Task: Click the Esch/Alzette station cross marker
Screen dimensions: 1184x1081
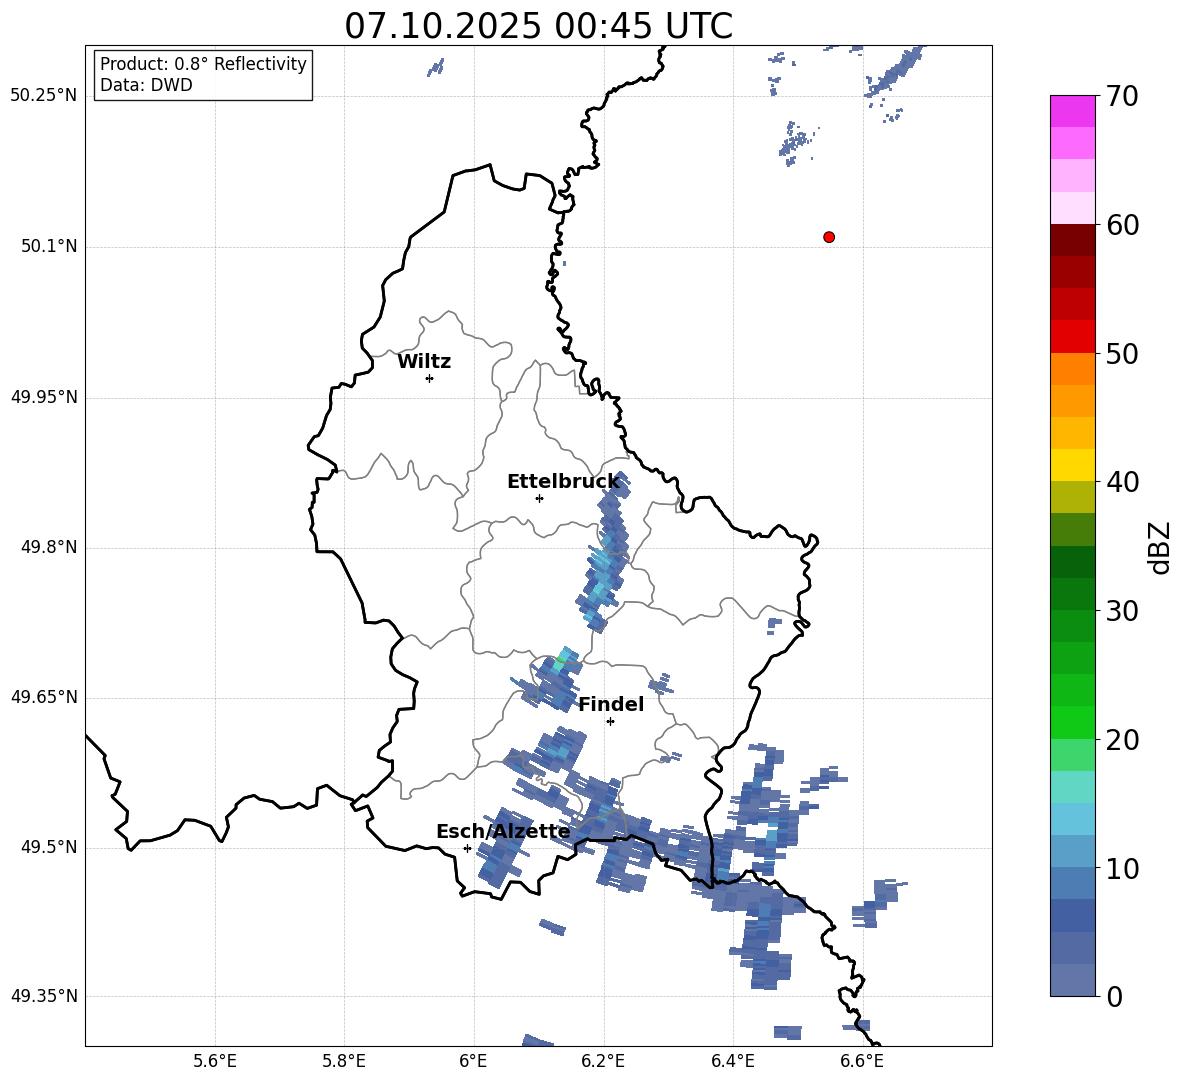Action: click(x=467, y=848)
